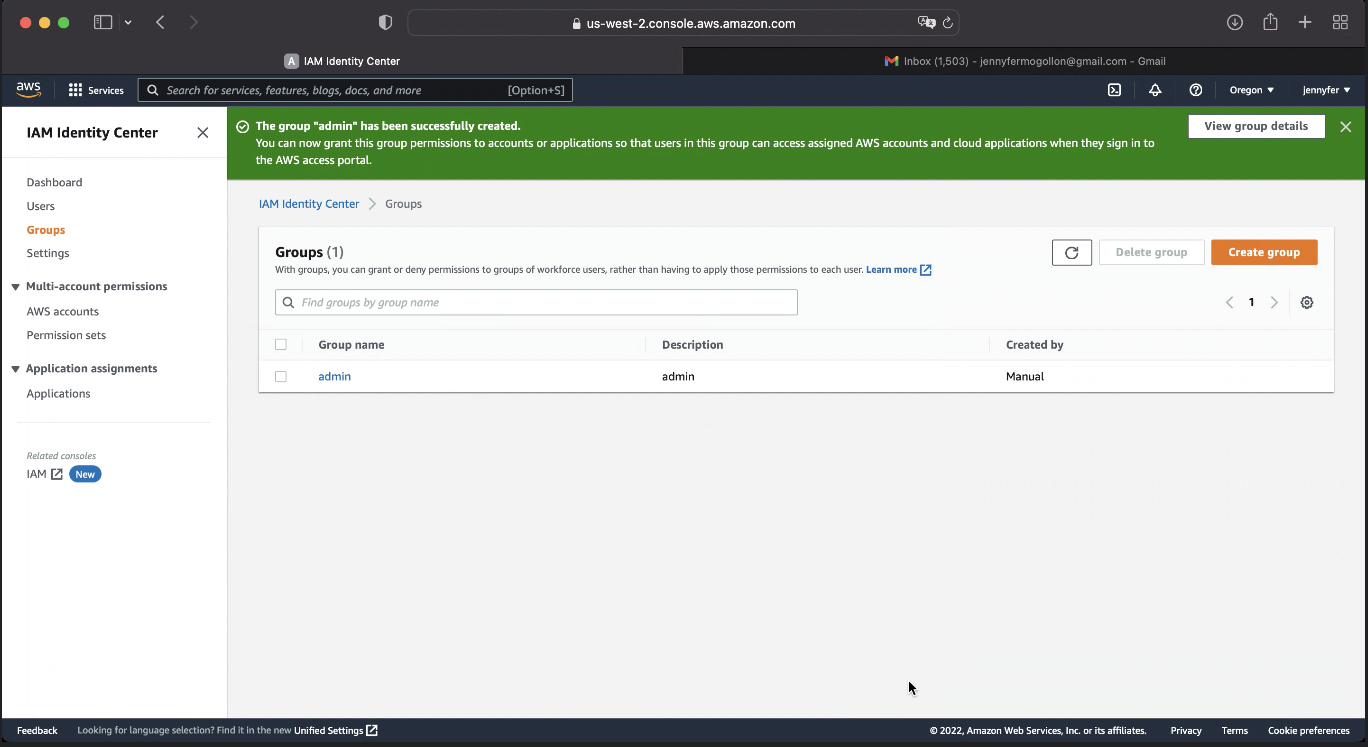1368x747 pixels.
Task: Go to previous page of groups
Action: pos(1230,303)
